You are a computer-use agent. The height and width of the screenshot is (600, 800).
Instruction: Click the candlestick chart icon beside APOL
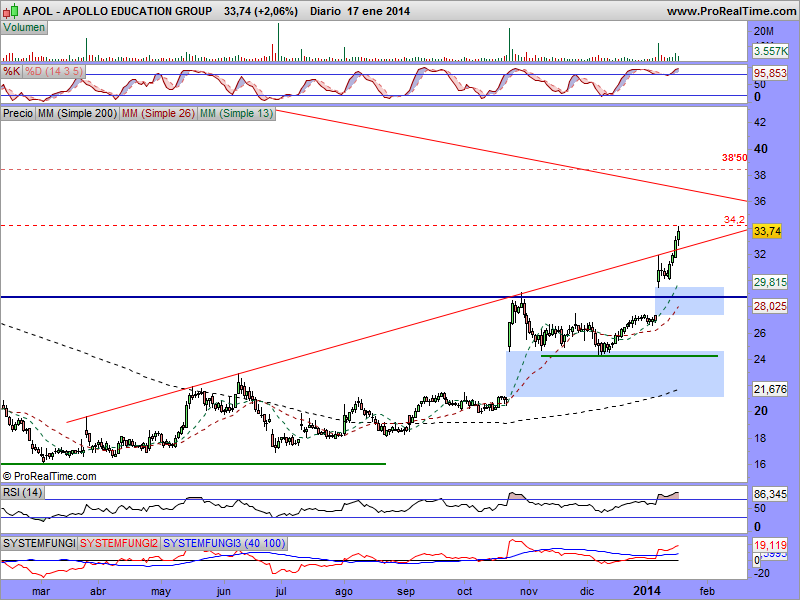pyautogui.click(x=11, y=10)
